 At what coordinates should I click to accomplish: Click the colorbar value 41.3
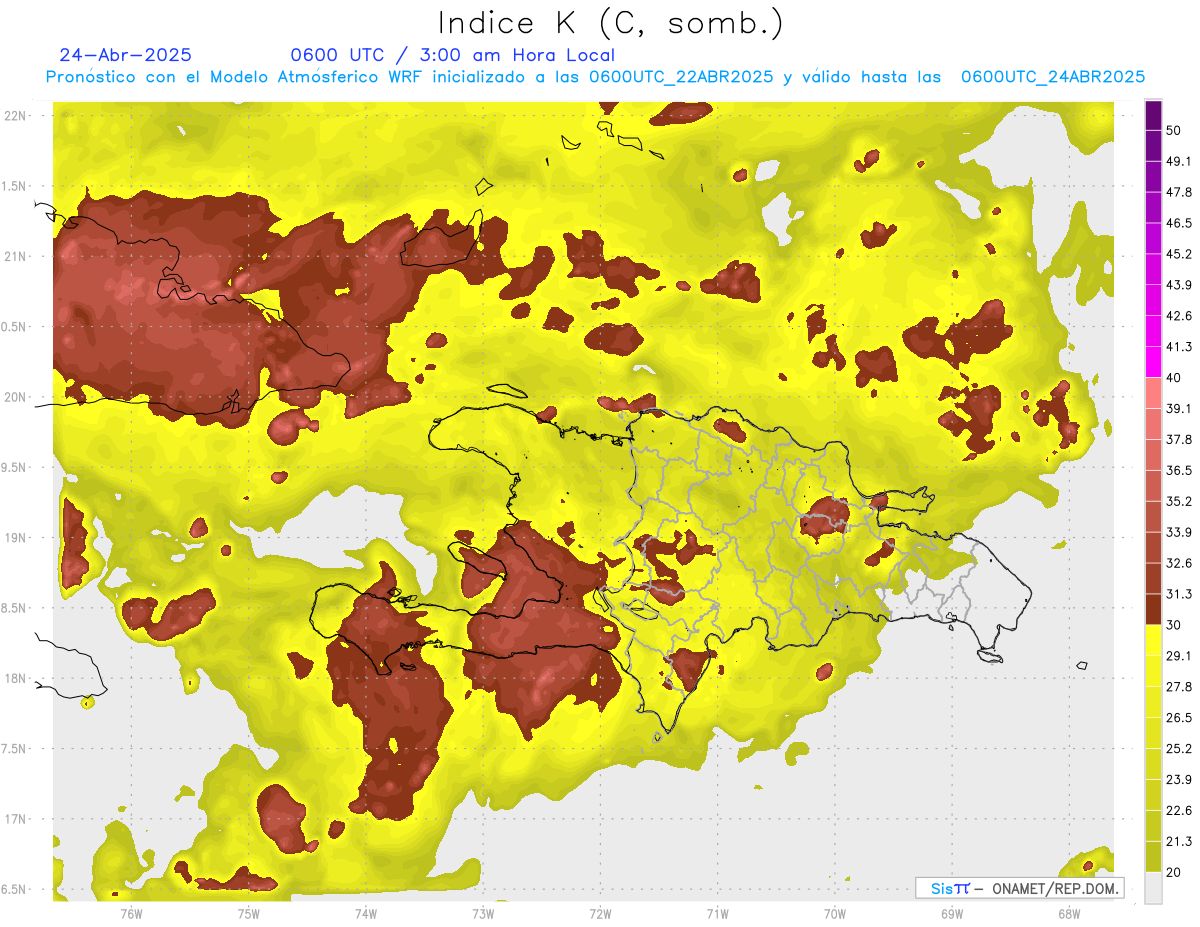(x=1179, y=347)
